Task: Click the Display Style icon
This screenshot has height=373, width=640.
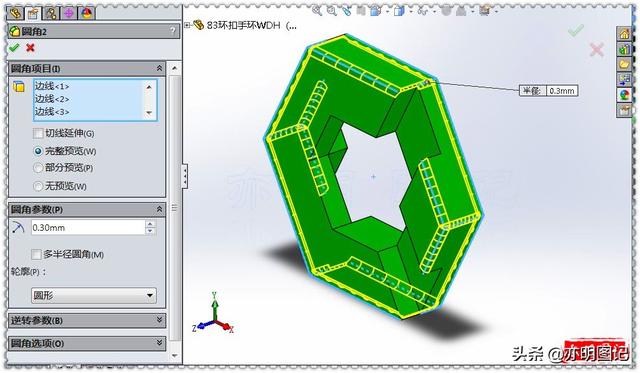Action: point(399,11)
